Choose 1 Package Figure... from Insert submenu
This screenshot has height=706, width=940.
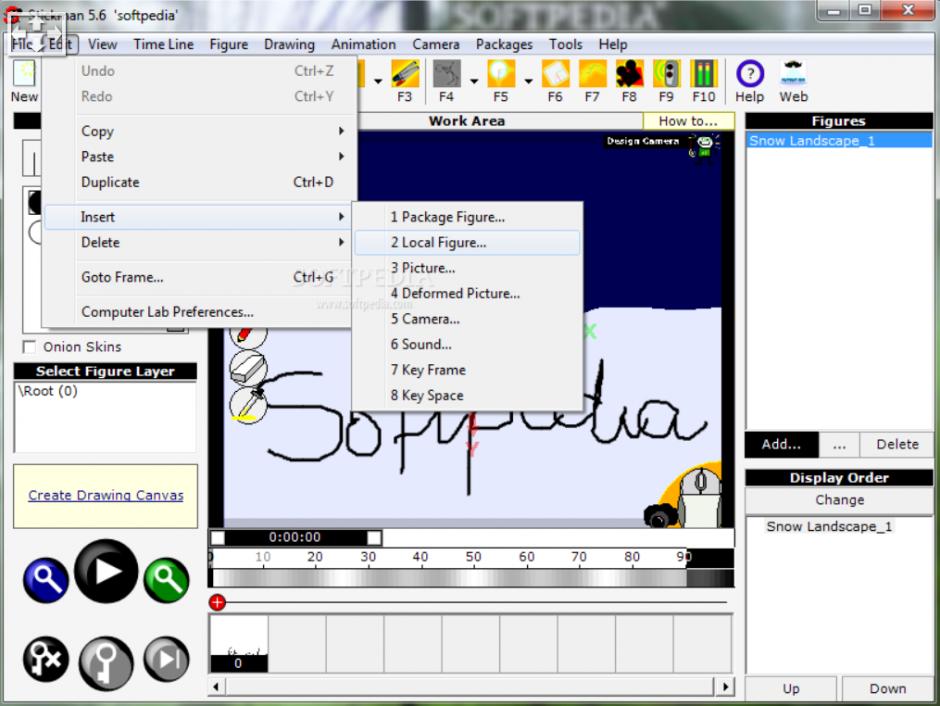tap(468, 217)
